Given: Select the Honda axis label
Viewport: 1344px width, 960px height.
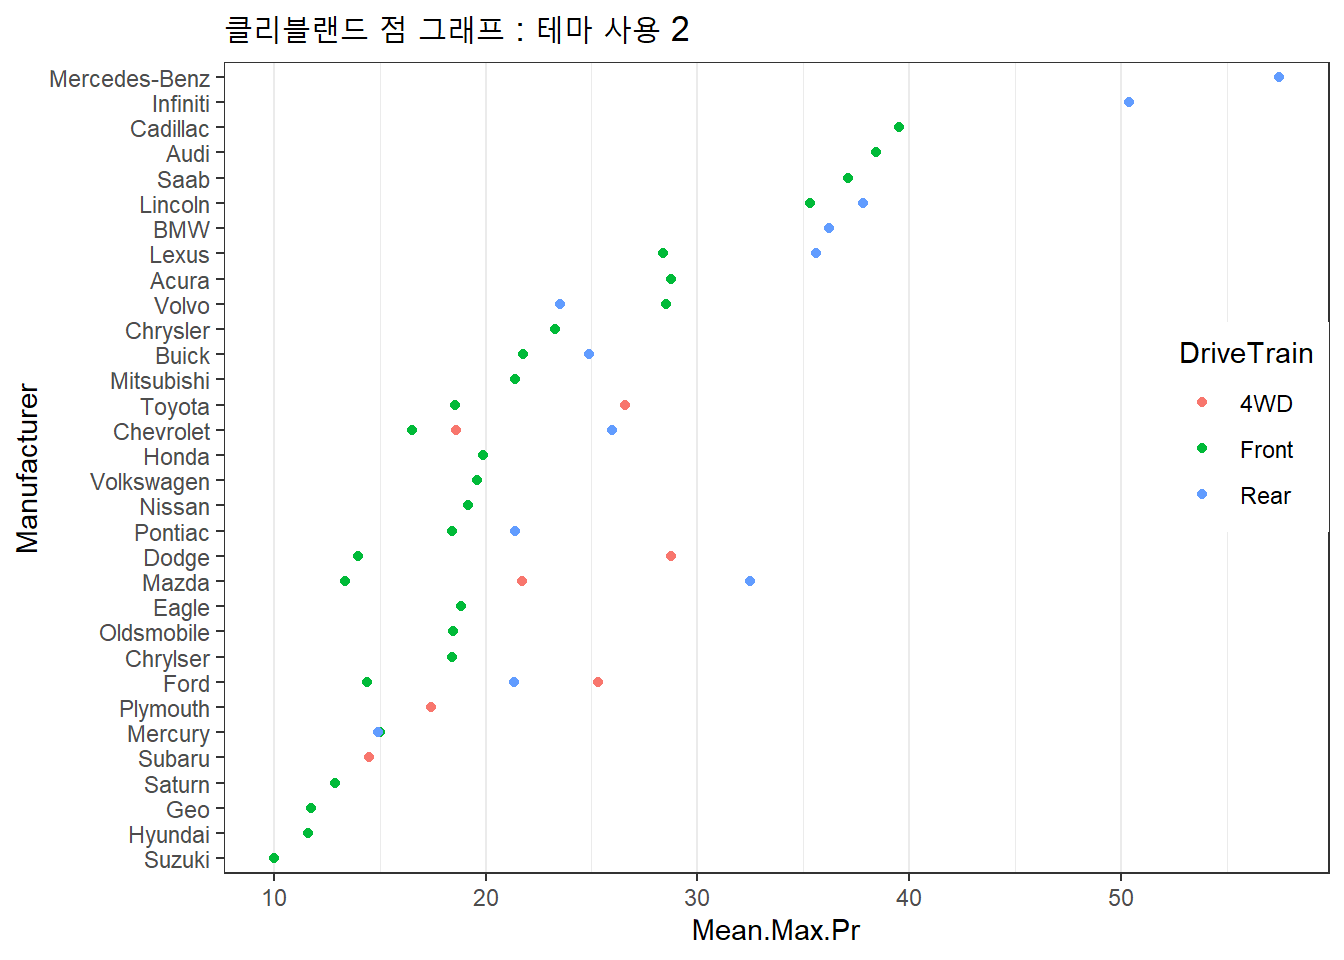Looking at the screenshot, I should 177,457.
